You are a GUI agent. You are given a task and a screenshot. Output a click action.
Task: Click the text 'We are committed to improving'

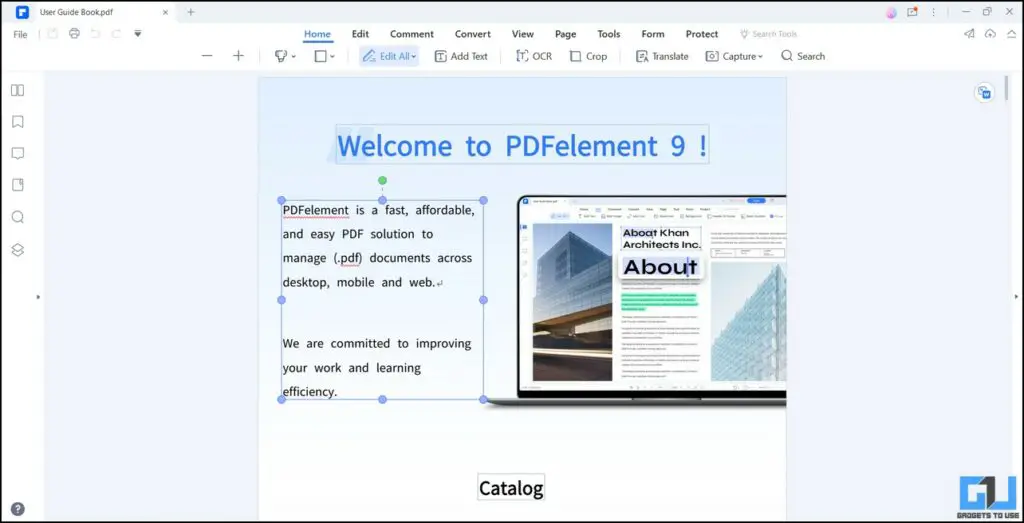point(377,343)
